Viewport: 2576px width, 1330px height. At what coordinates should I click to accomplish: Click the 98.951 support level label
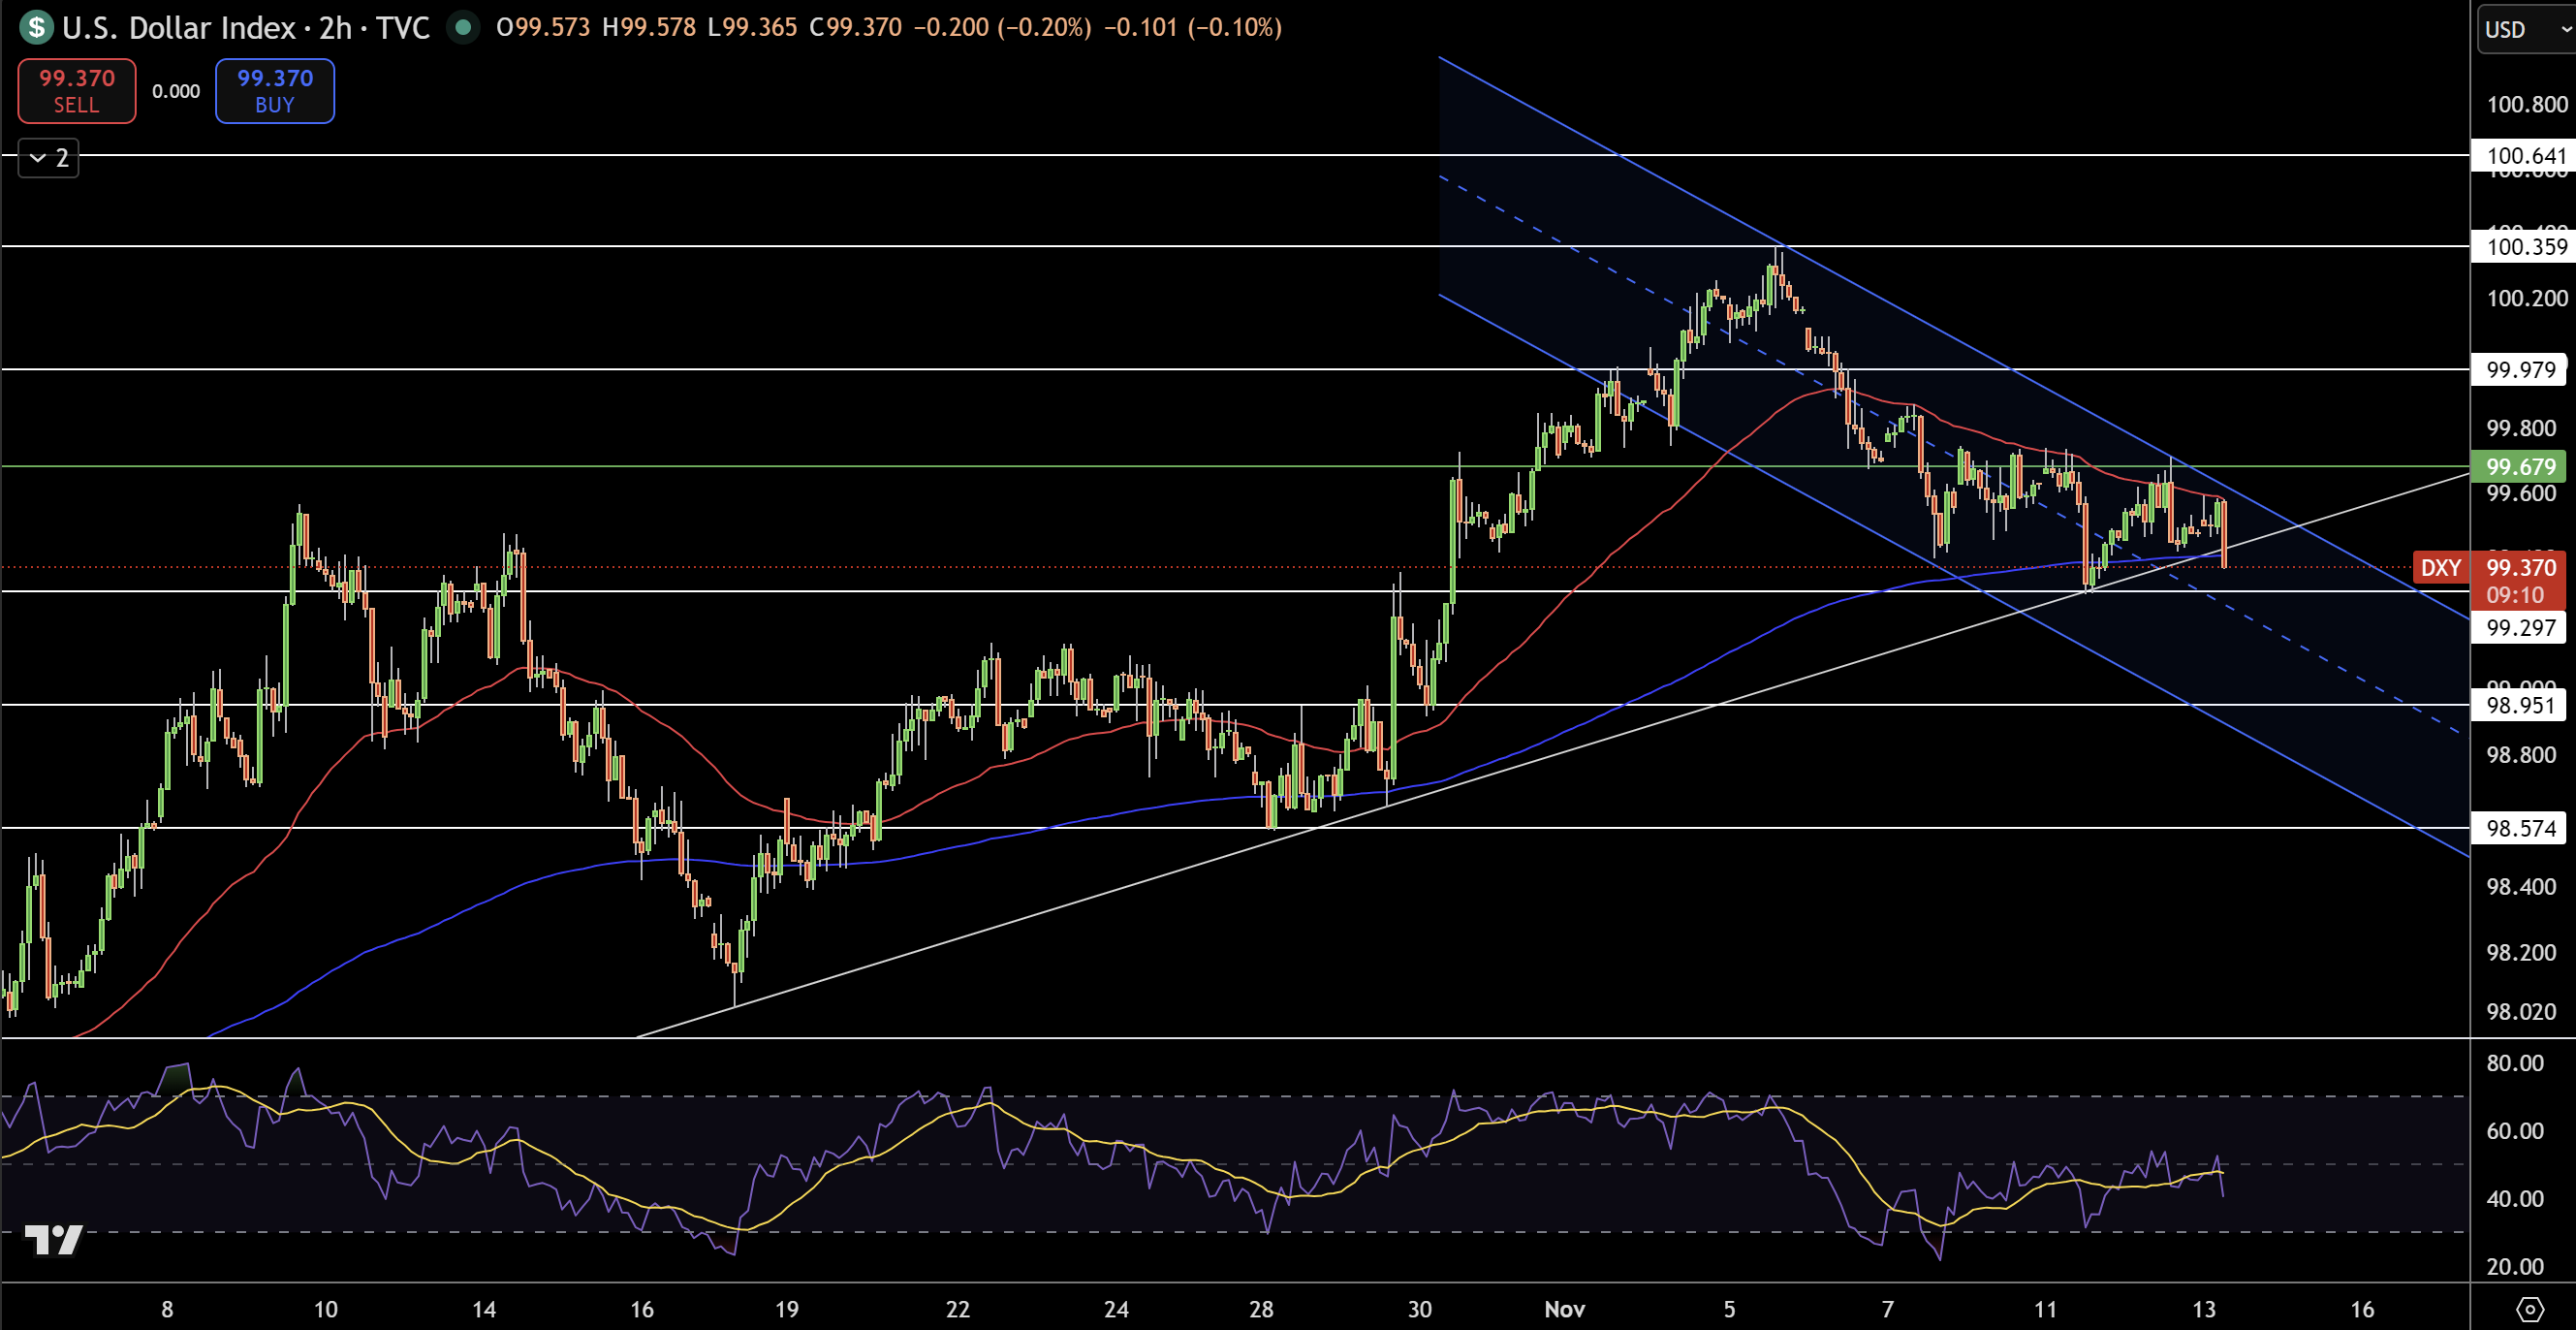click(x=2519, y=706)
